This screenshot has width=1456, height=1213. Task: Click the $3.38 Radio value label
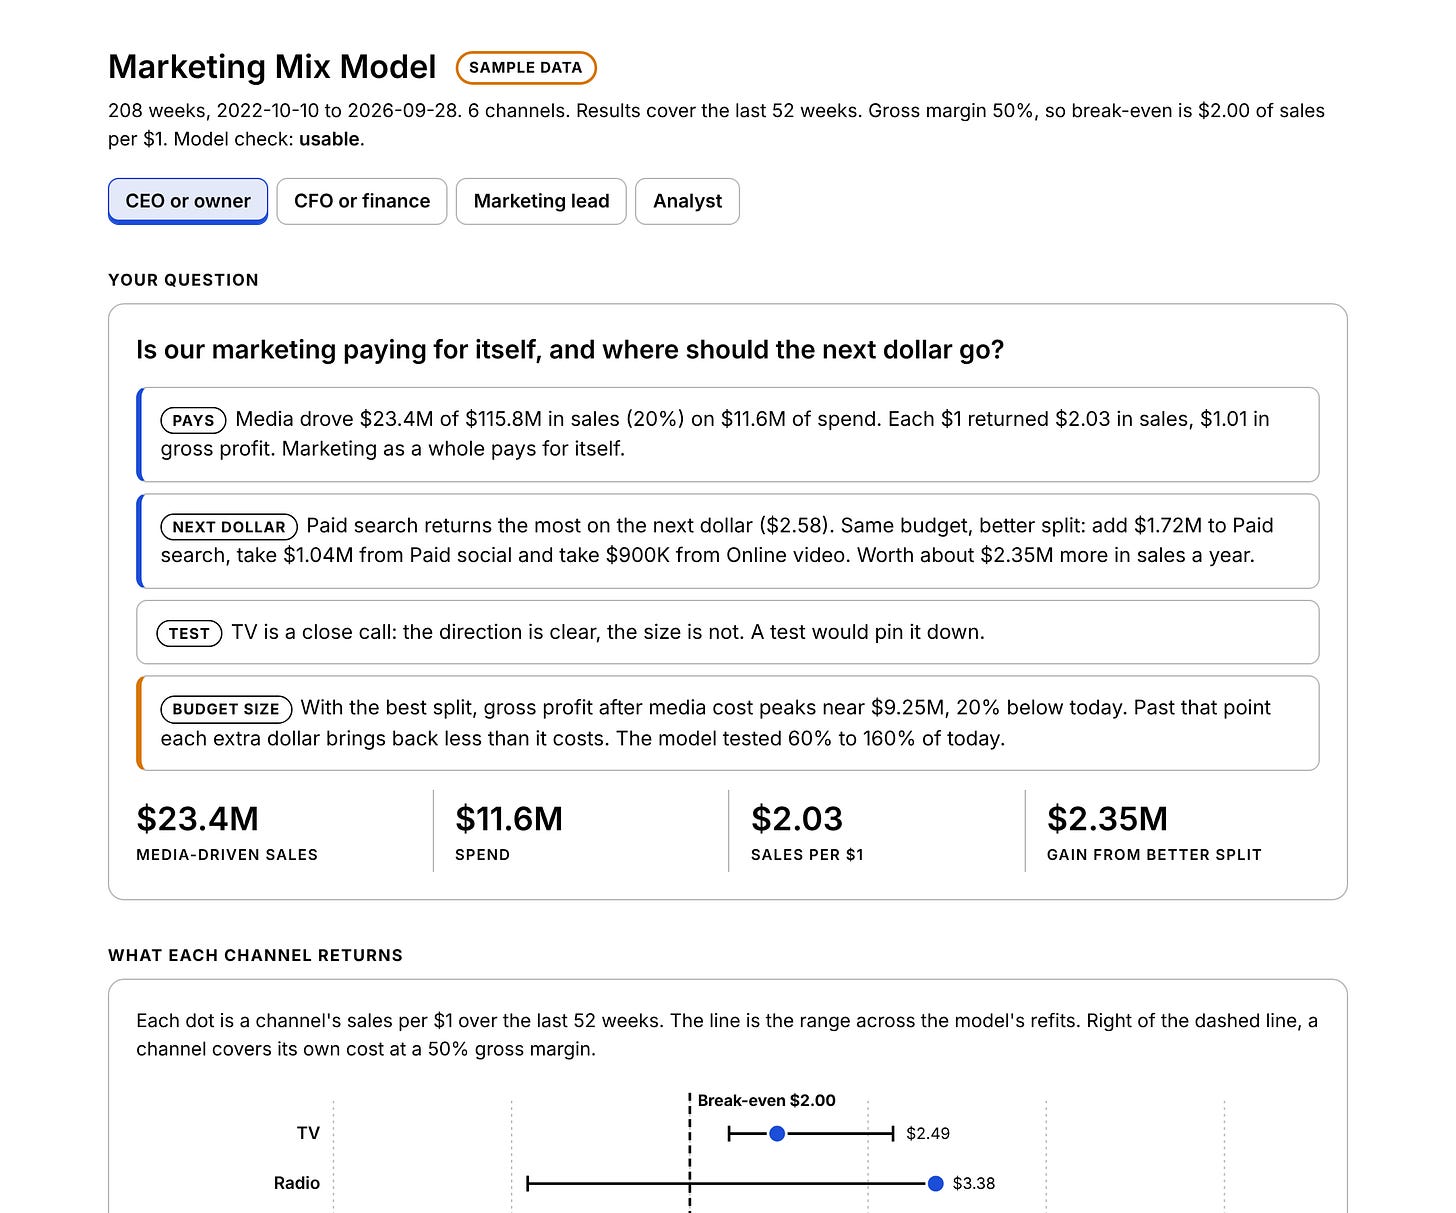(974, 1183)
